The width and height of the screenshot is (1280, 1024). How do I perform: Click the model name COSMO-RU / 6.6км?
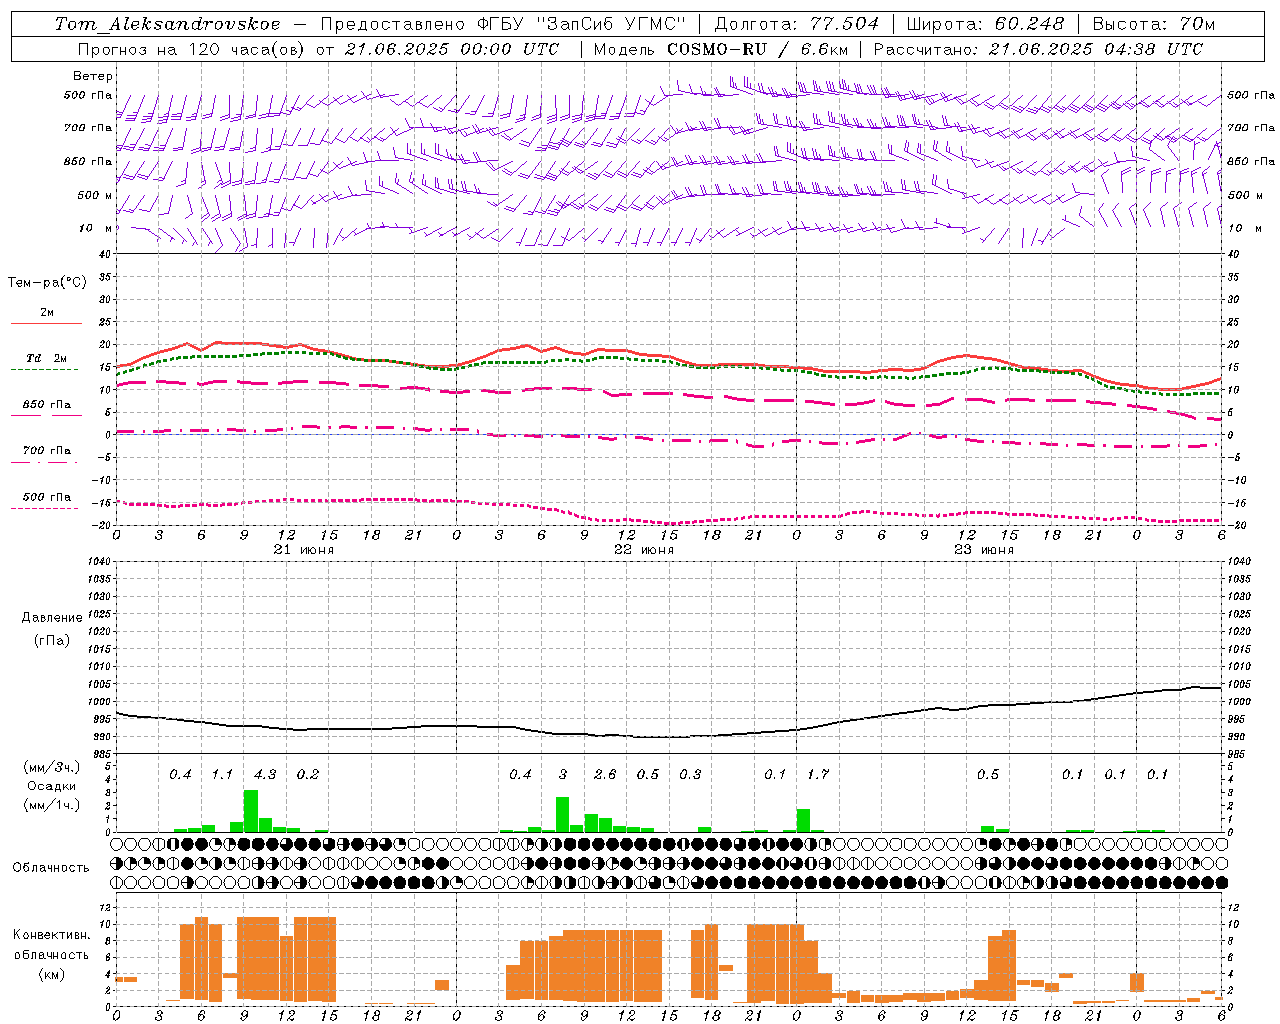[759, 49]
